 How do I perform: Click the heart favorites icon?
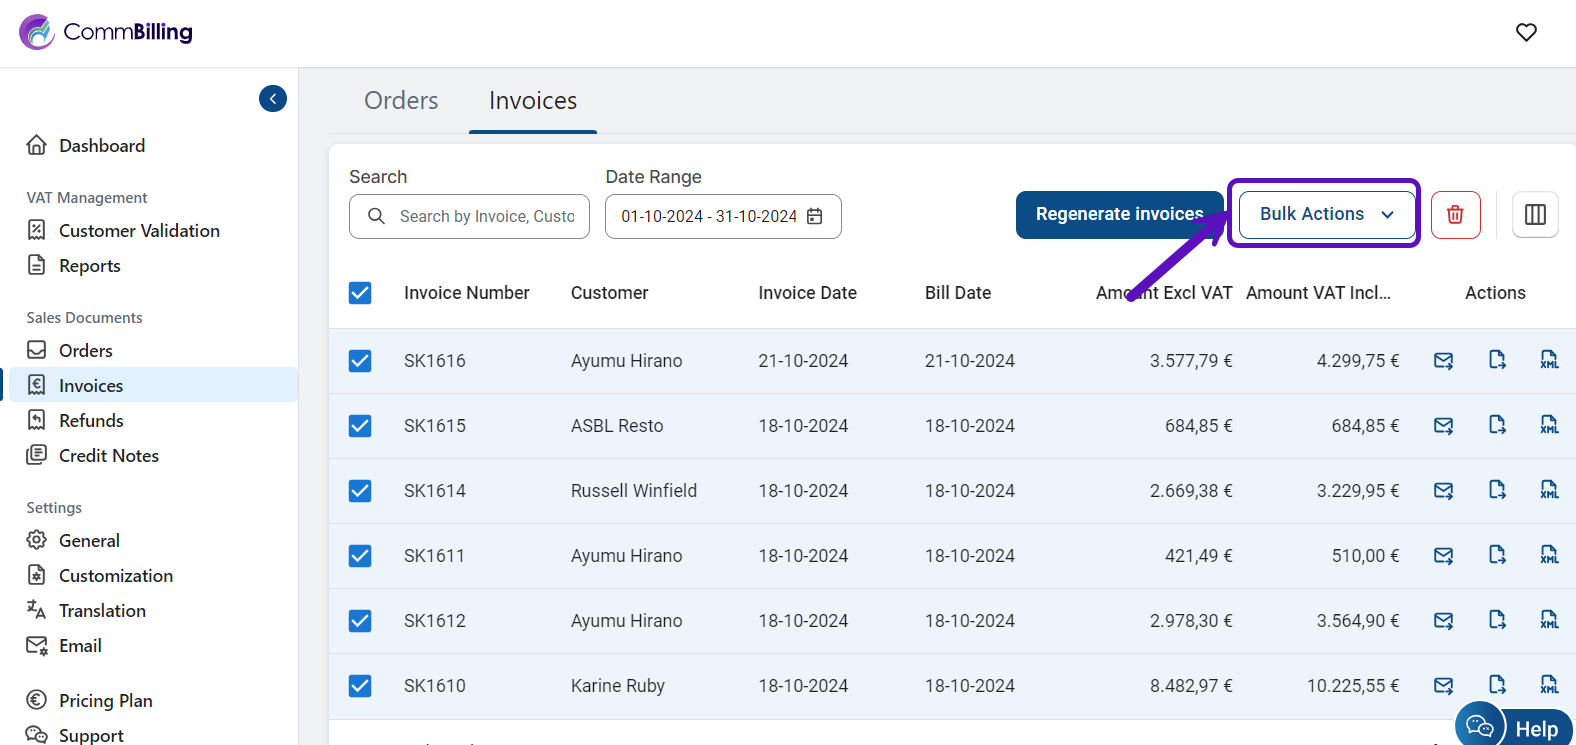(1526, 32)
